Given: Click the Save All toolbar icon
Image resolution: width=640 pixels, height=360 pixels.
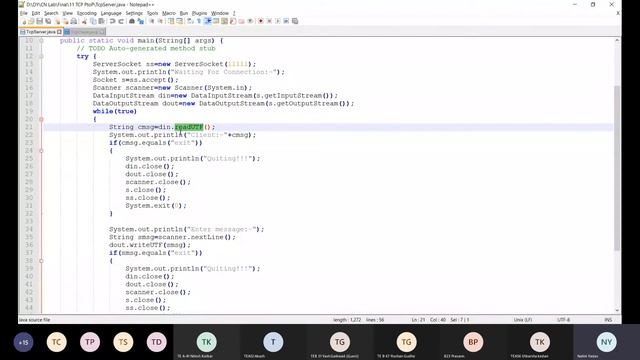Looking at the screenshot, I should 48,21.
